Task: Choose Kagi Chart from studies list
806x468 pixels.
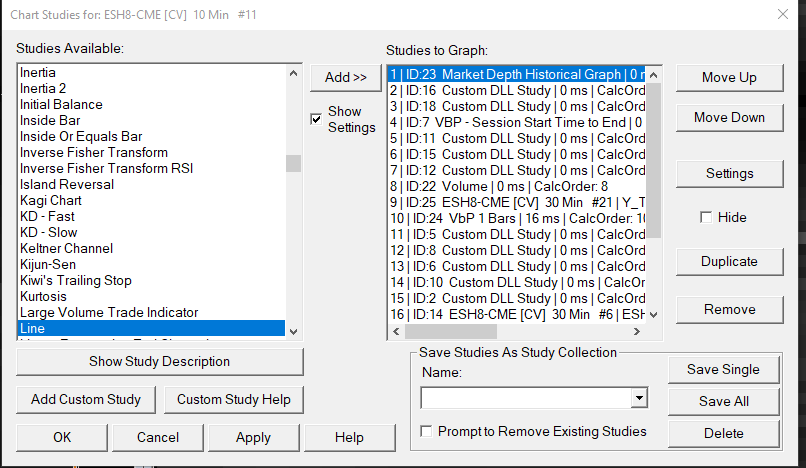Action: tap(51, 200)
